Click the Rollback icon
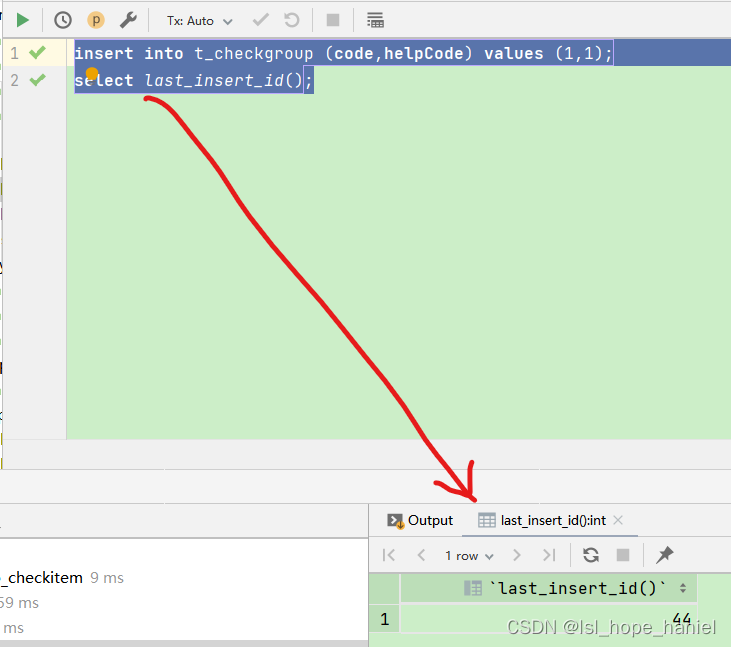This screenshot has width=731, height=647. click(292, 20)
